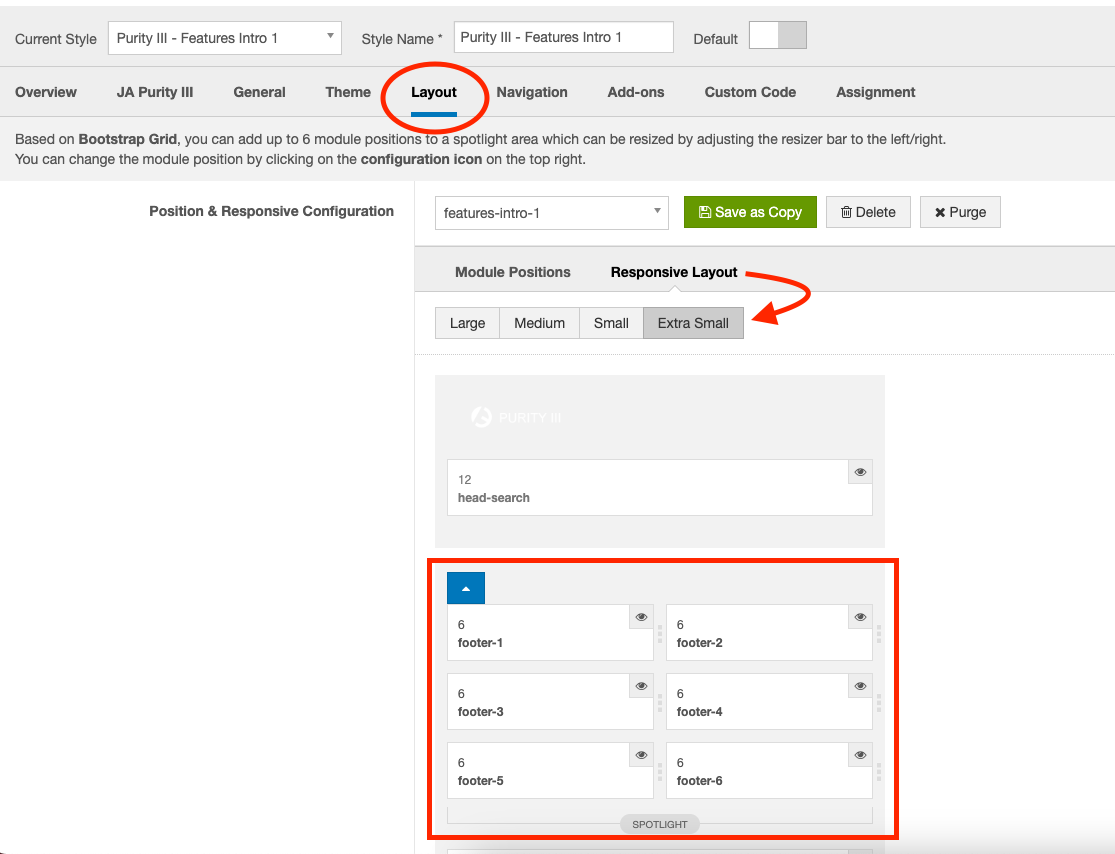1115x854 pixels.
Task: Switch the Default toggle on
Action: point(778,36)
